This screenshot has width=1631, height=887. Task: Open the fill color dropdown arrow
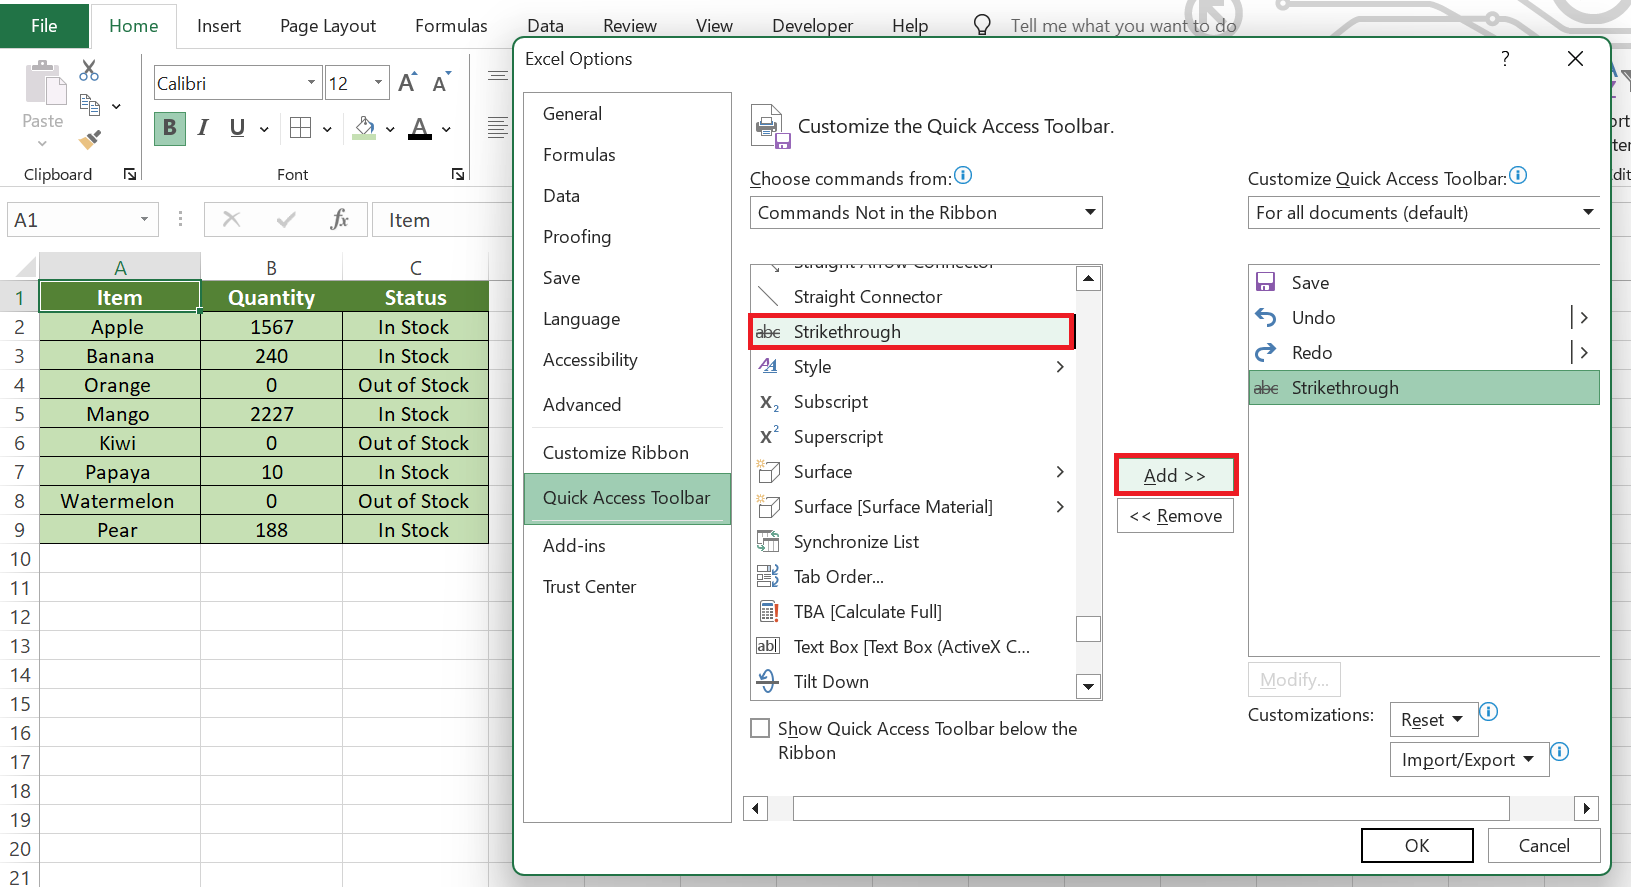pyautogui.click(x=390, y=129)
